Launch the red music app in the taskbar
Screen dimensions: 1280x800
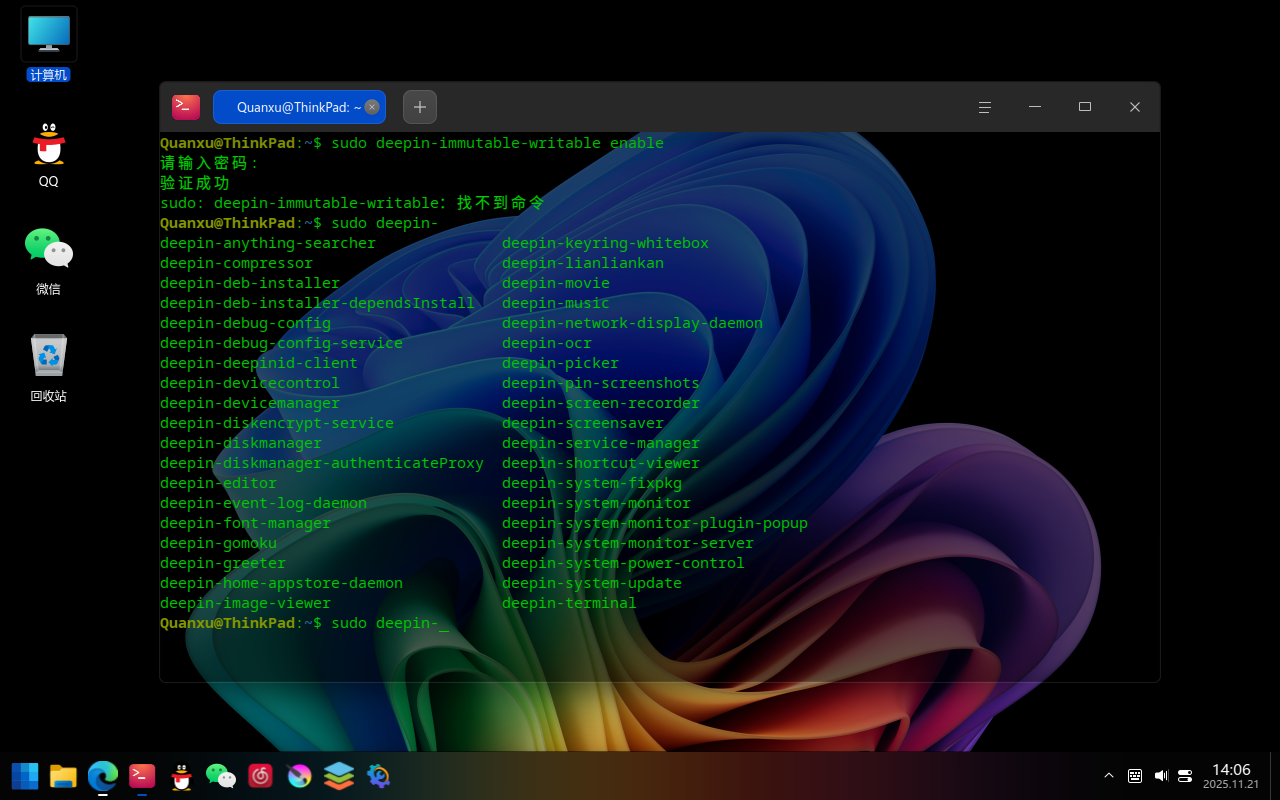click(x=260, y=776)
